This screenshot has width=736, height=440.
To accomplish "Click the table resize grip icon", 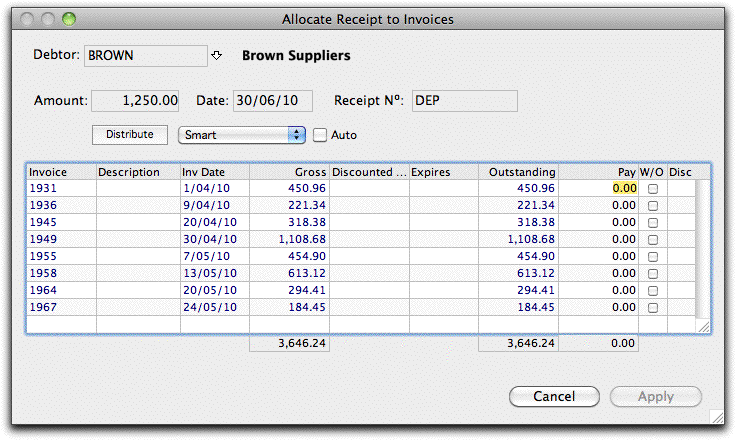I will tap(703, 326).
